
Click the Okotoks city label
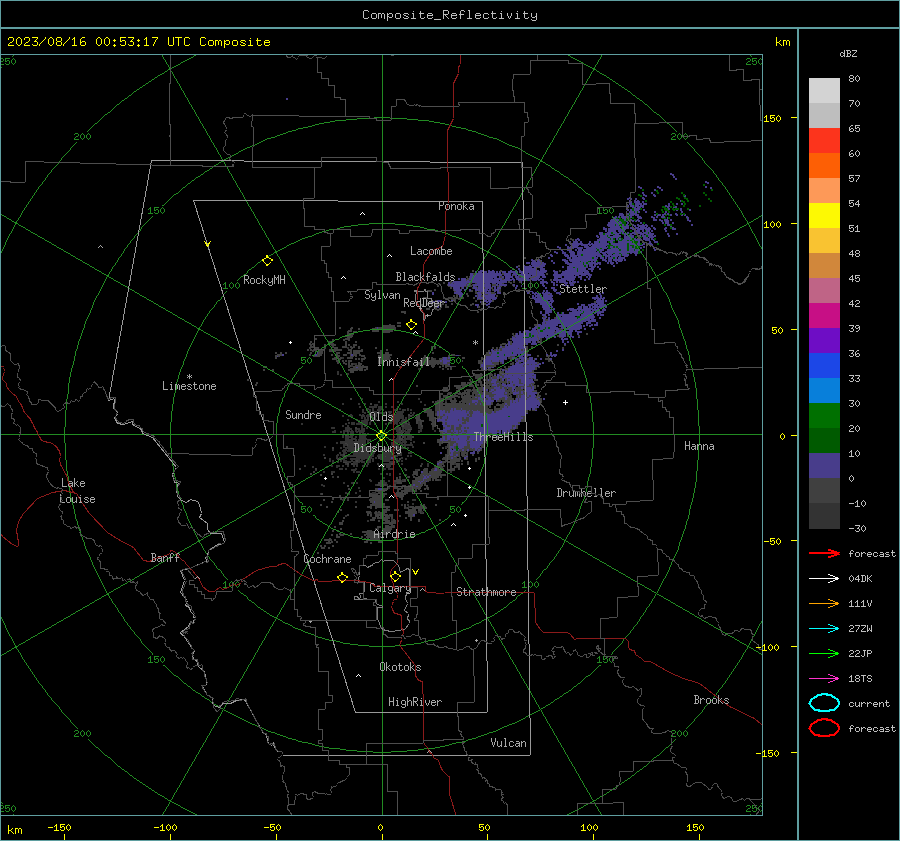coord(400,667)
